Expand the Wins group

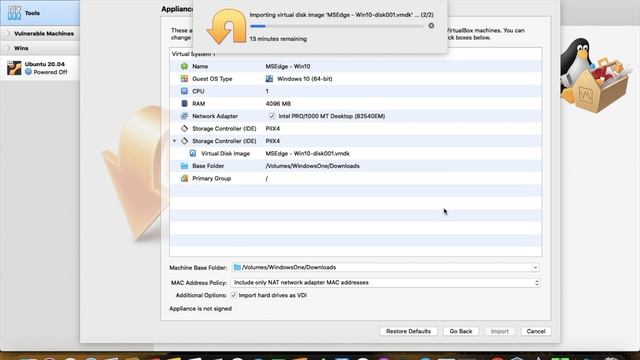point(9,48)
